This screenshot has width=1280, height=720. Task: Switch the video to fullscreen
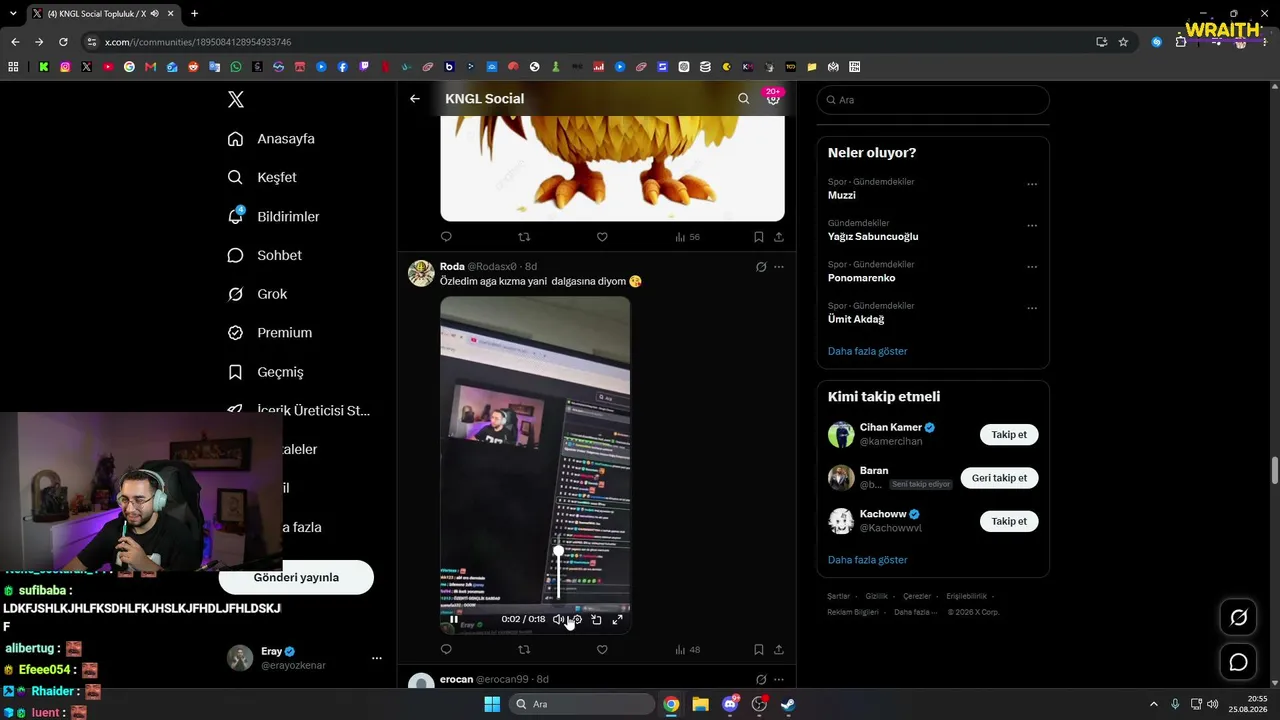coord(618,619)
